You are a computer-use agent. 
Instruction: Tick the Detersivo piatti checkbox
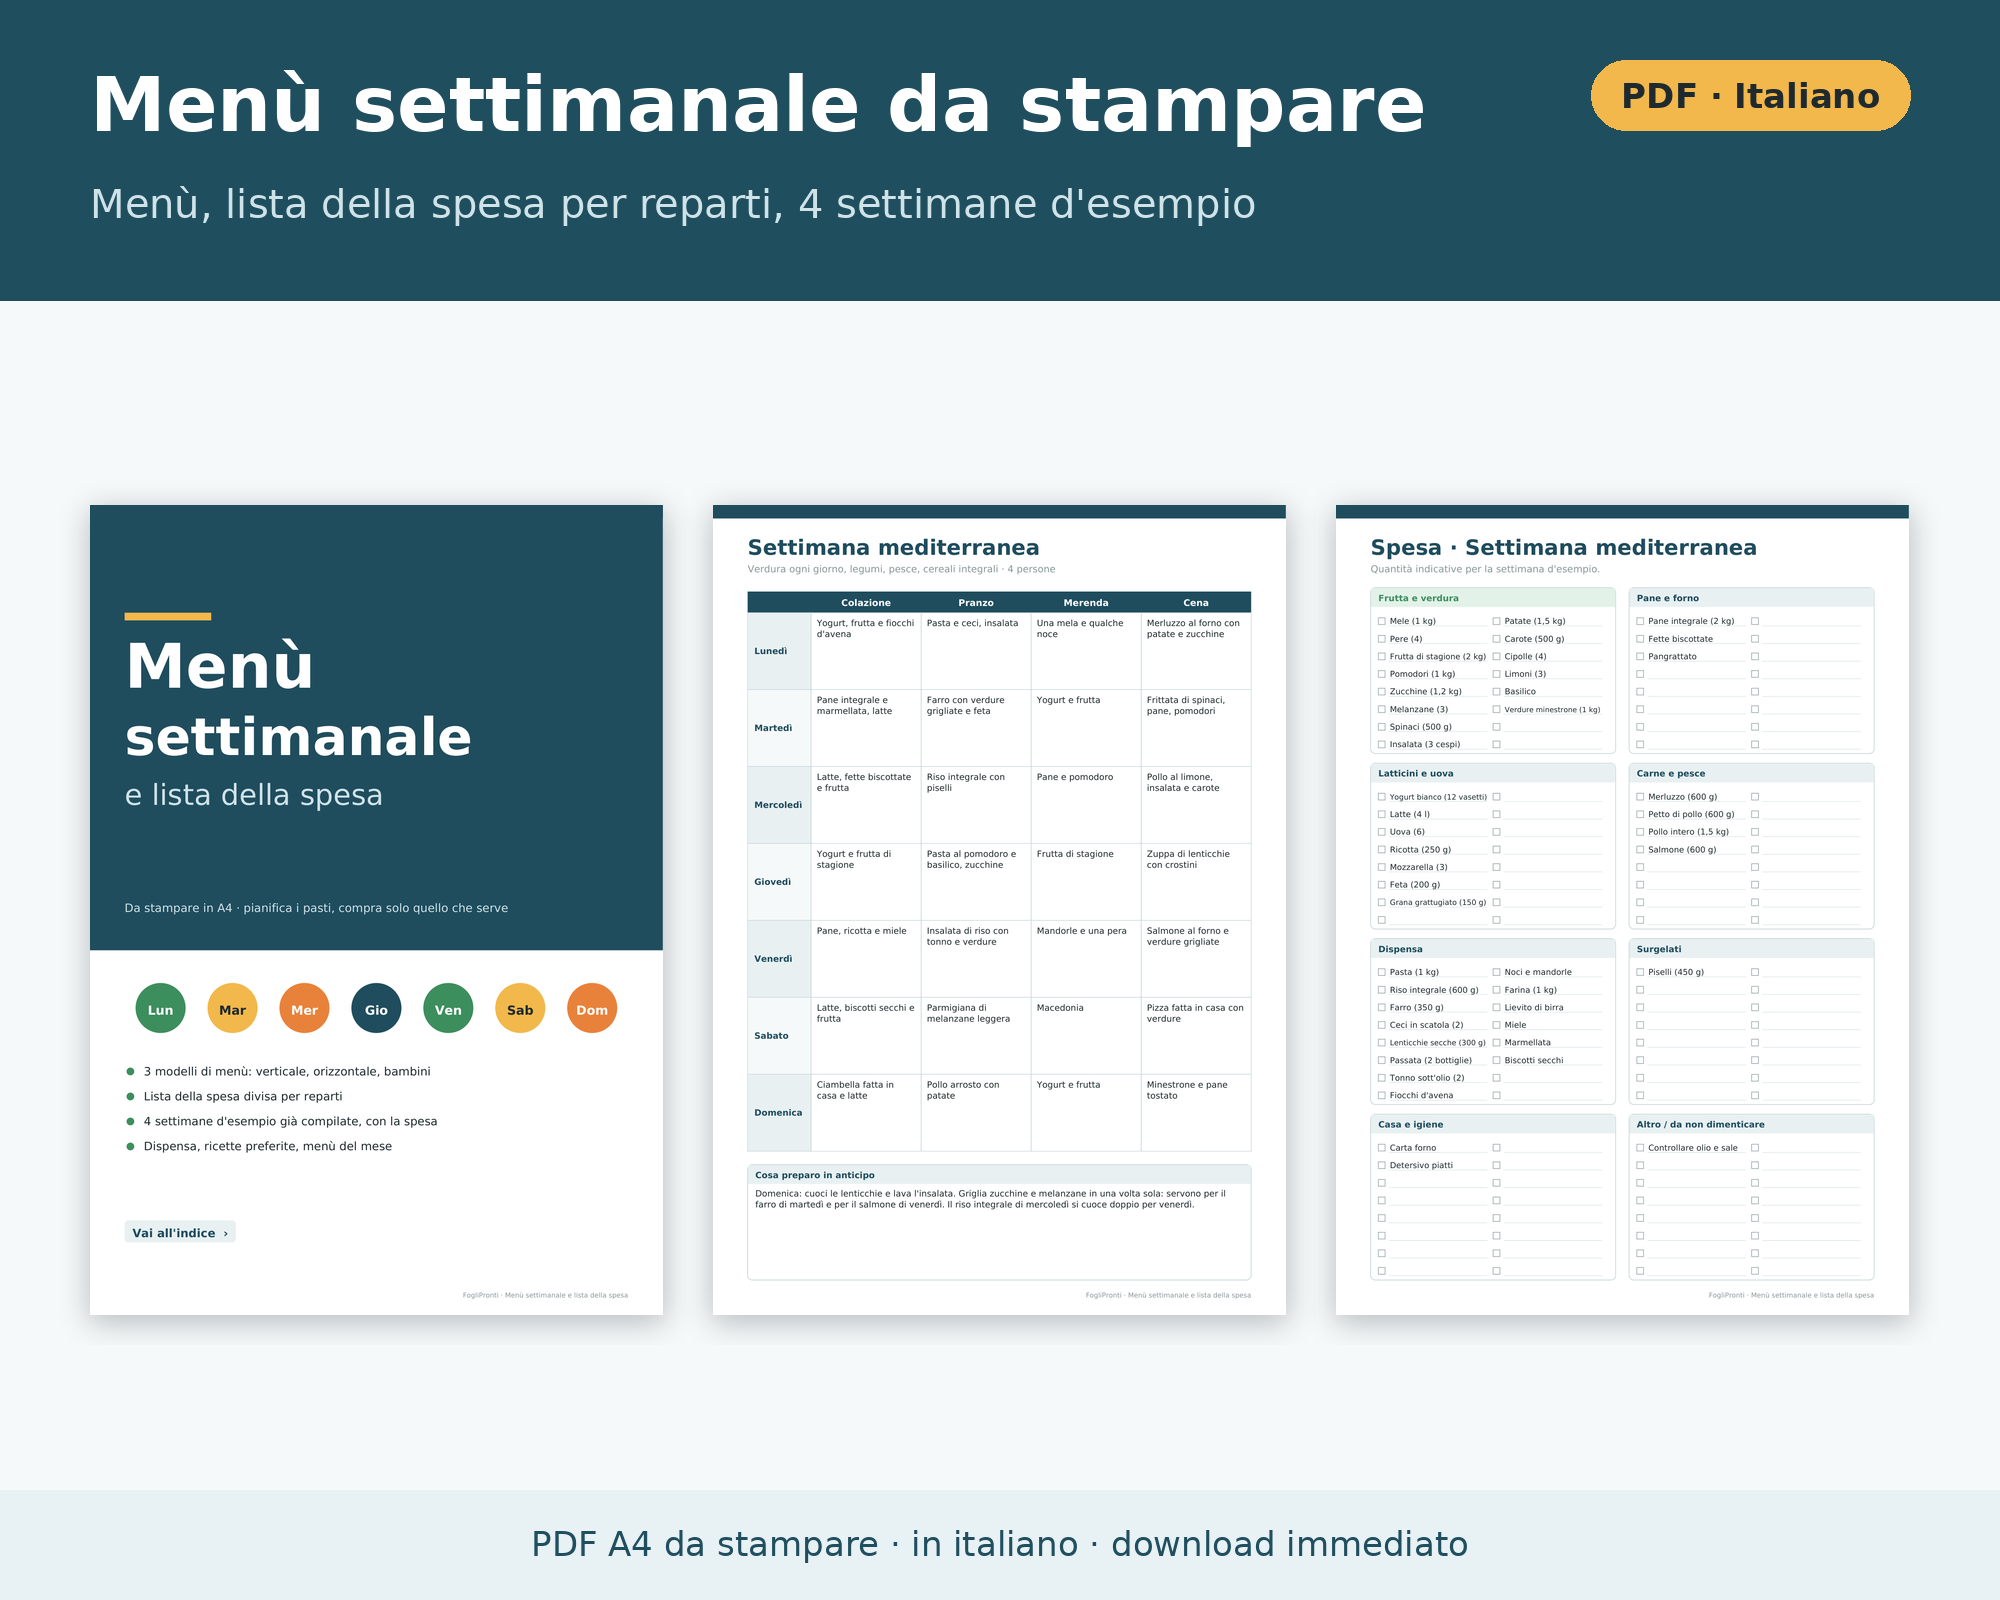(x=1382, y=1165)
